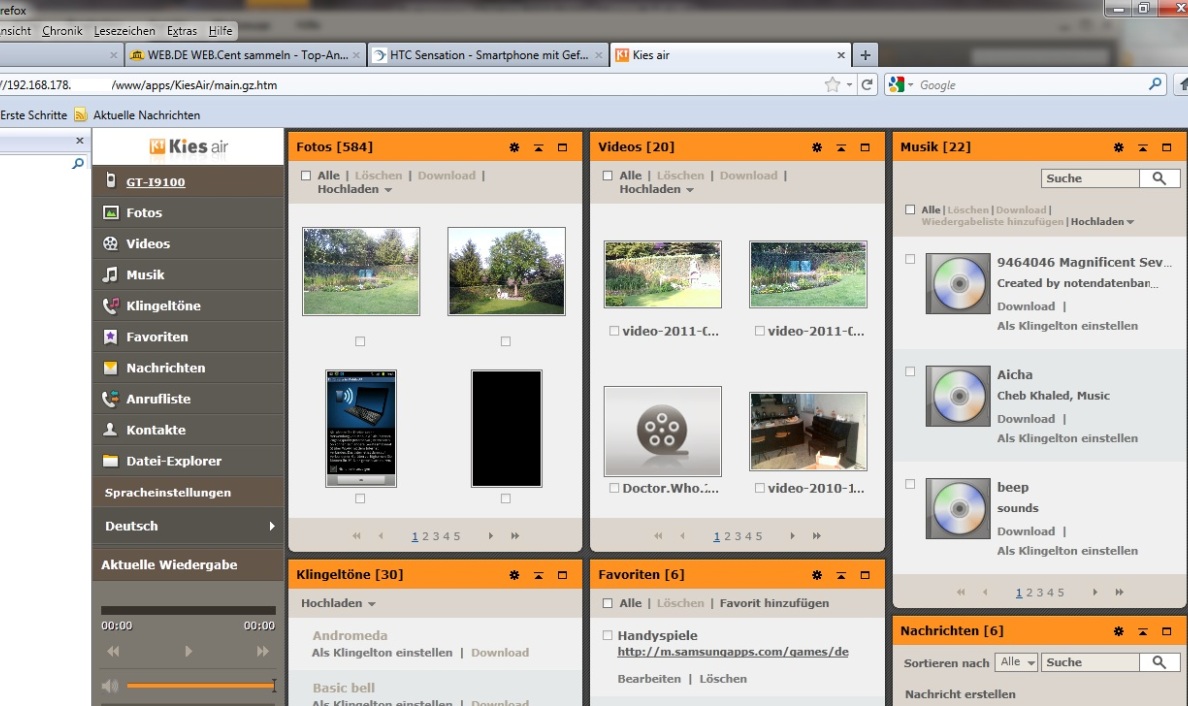This screenshot has width=1188, height=706.
Task: Select the Favoriten star icon in sidebar
Action: [x=111, y=337]
